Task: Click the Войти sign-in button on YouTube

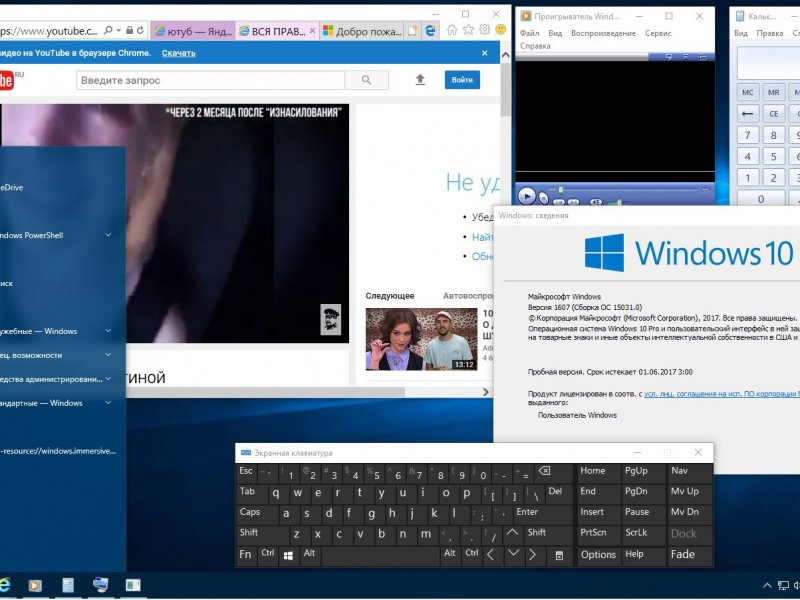Action: pos(462,80)
